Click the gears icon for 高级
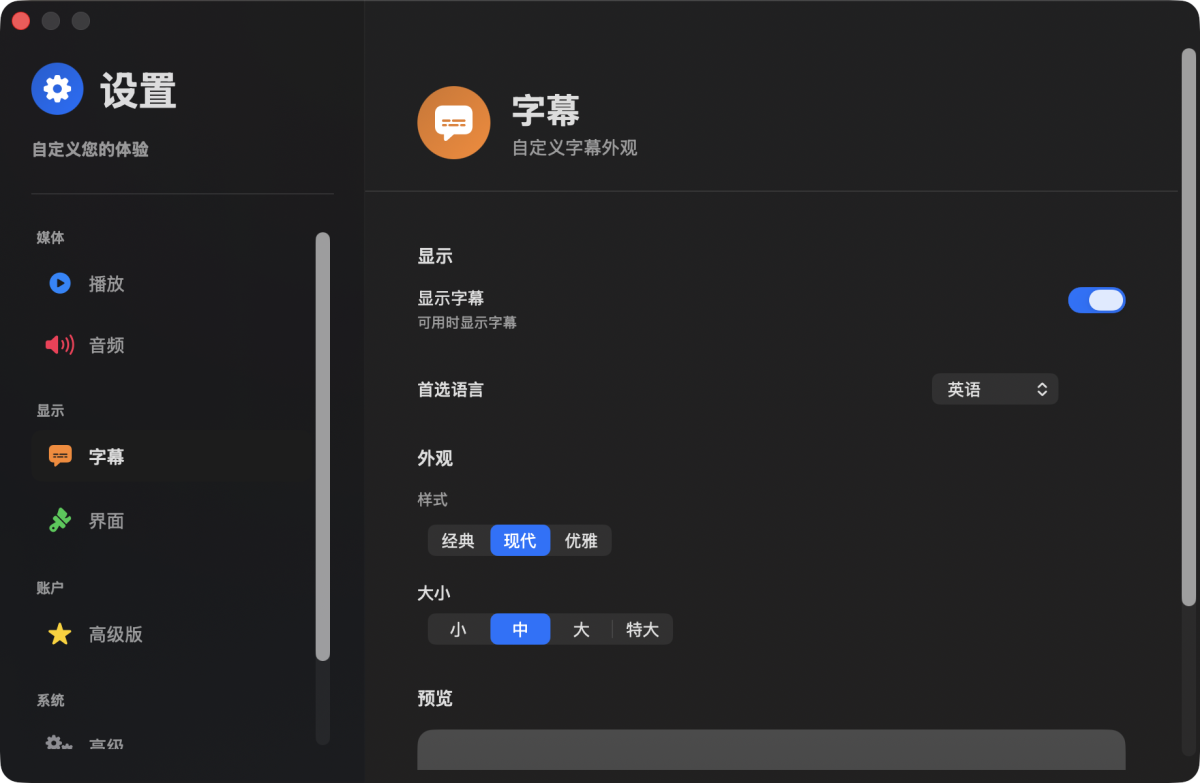Screen dimensions: 1200x783 (59, 744)
